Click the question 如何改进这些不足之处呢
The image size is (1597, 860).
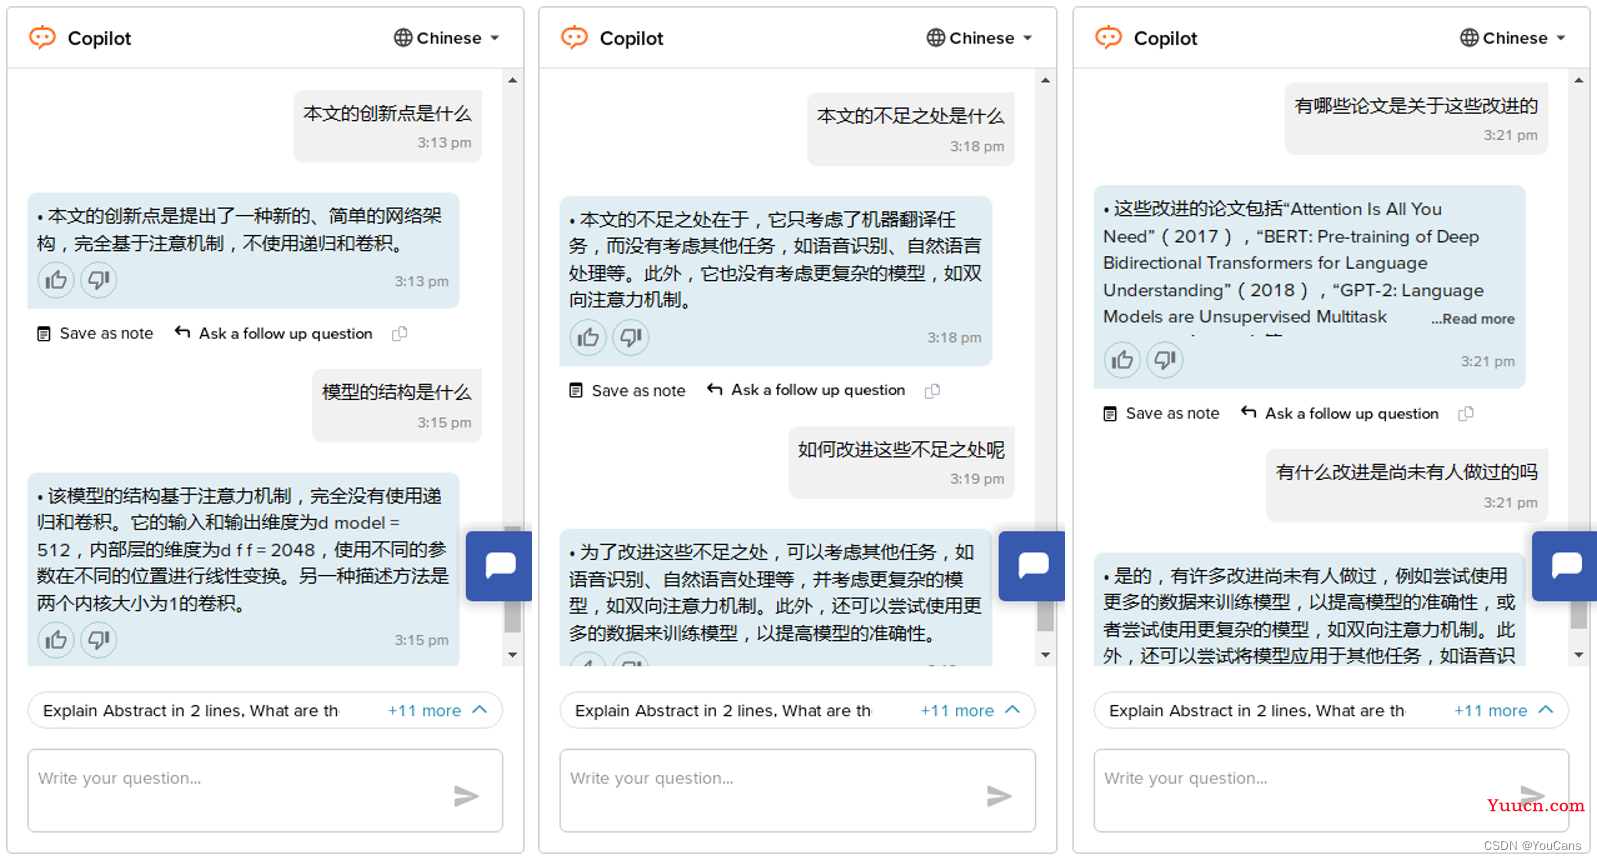click(x=901, y=450)
